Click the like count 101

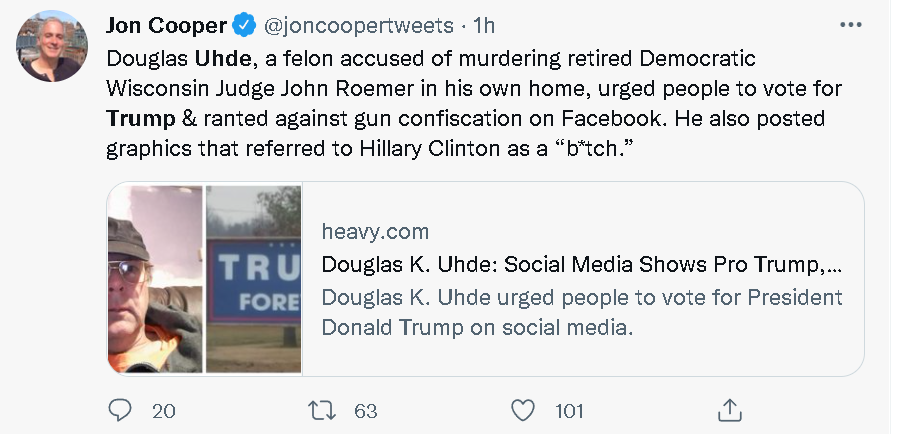point(570,410)
